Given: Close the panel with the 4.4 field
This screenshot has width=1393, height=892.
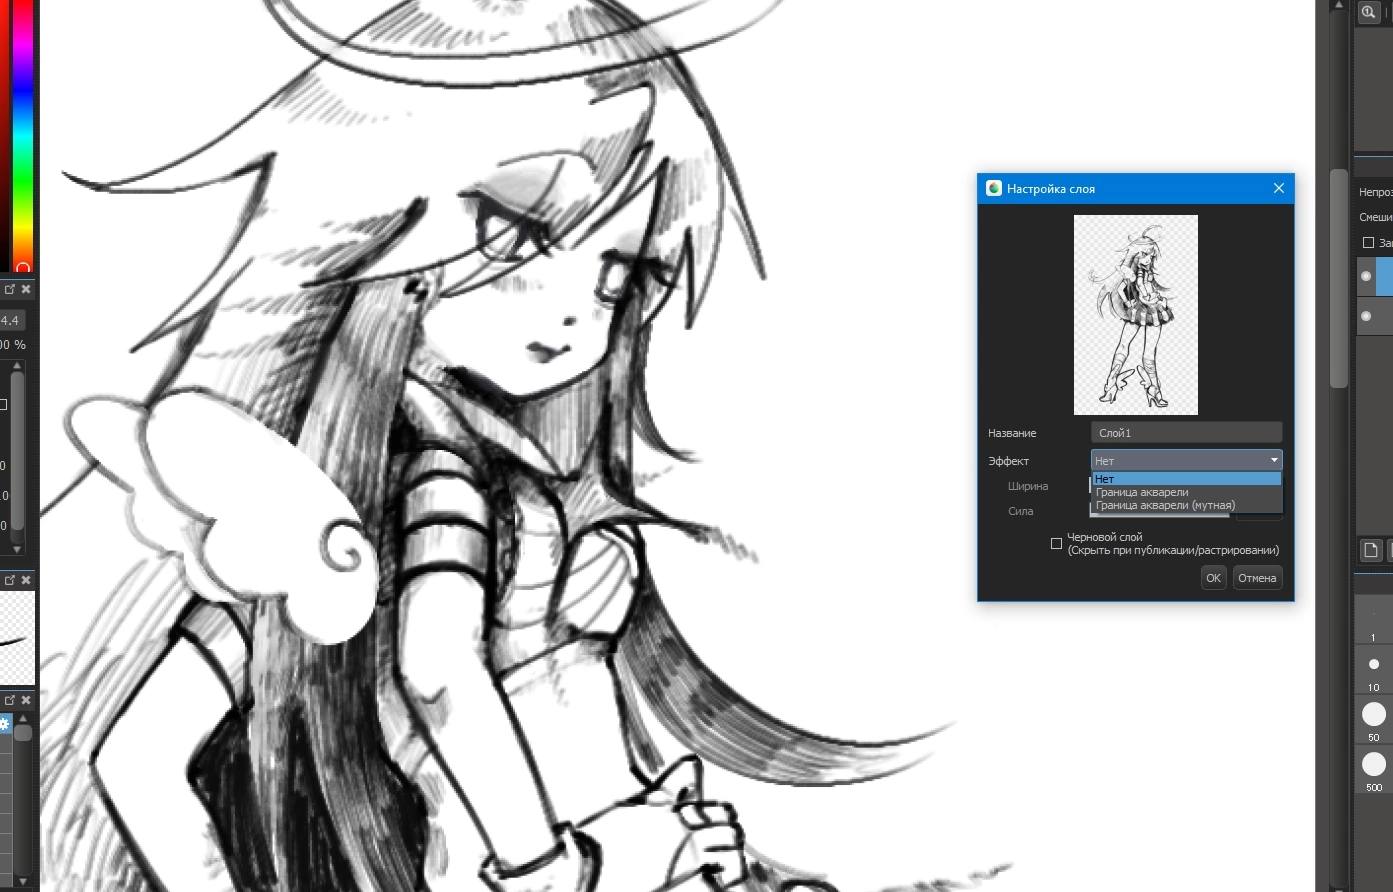Looking at the screenshot, I should pos(26,289).
